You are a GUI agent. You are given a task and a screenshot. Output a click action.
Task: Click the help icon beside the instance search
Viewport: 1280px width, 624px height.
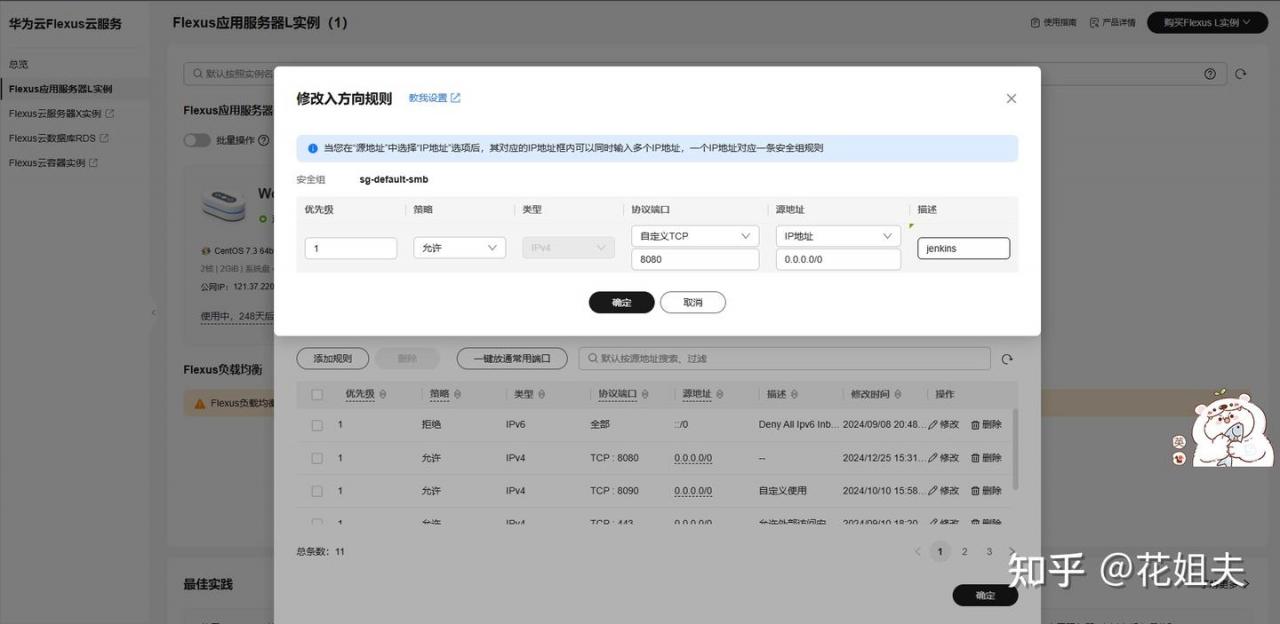[1210, 74]
